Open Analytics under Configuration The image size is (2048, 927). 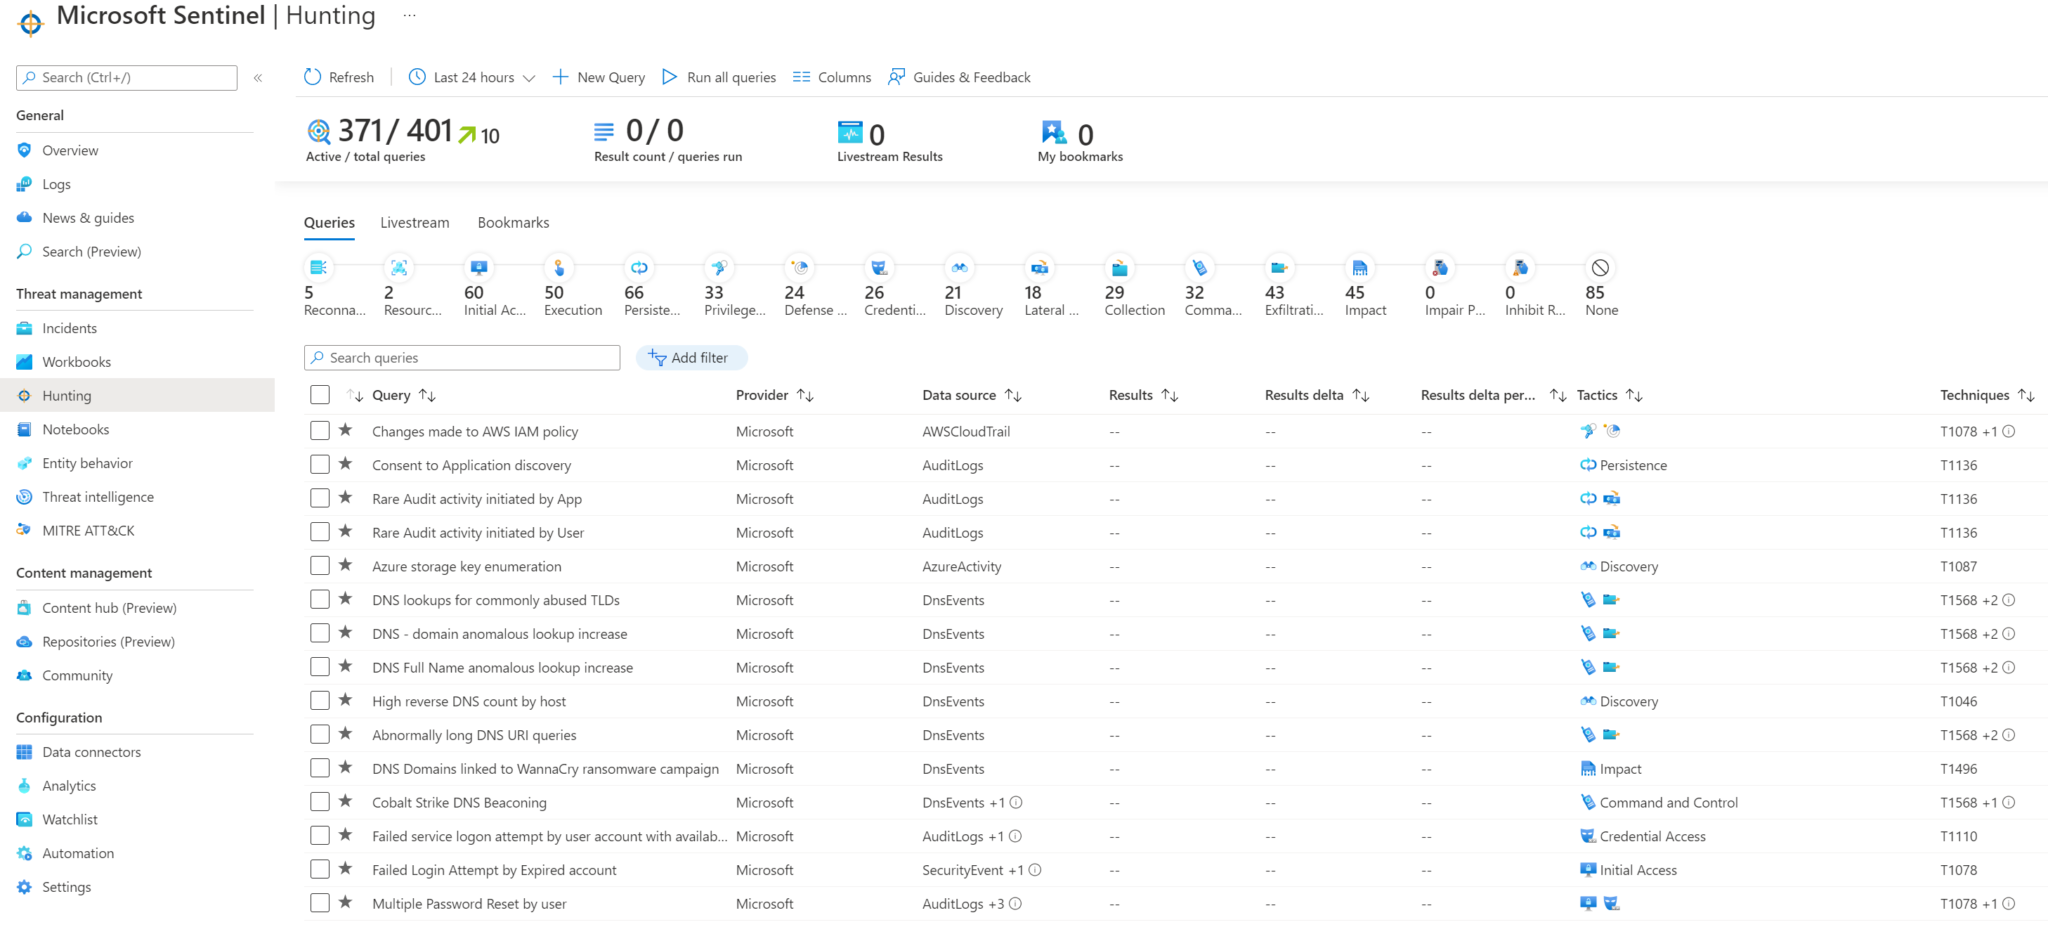tap(68, 785)
